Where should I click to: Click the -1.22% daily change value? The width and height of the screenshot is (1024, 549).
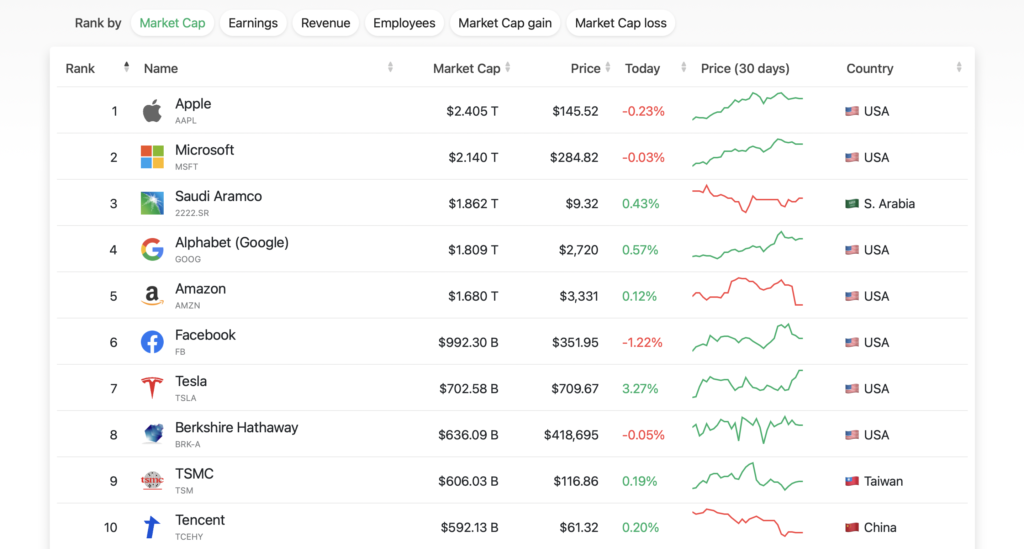pos(642,343)
